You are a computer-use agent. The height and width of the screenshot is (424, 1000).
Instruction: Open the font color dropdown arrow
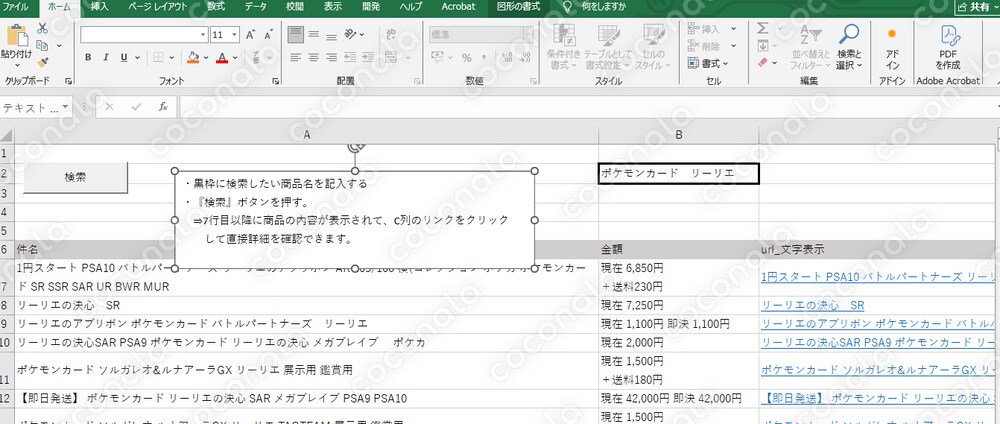[235, 58]
